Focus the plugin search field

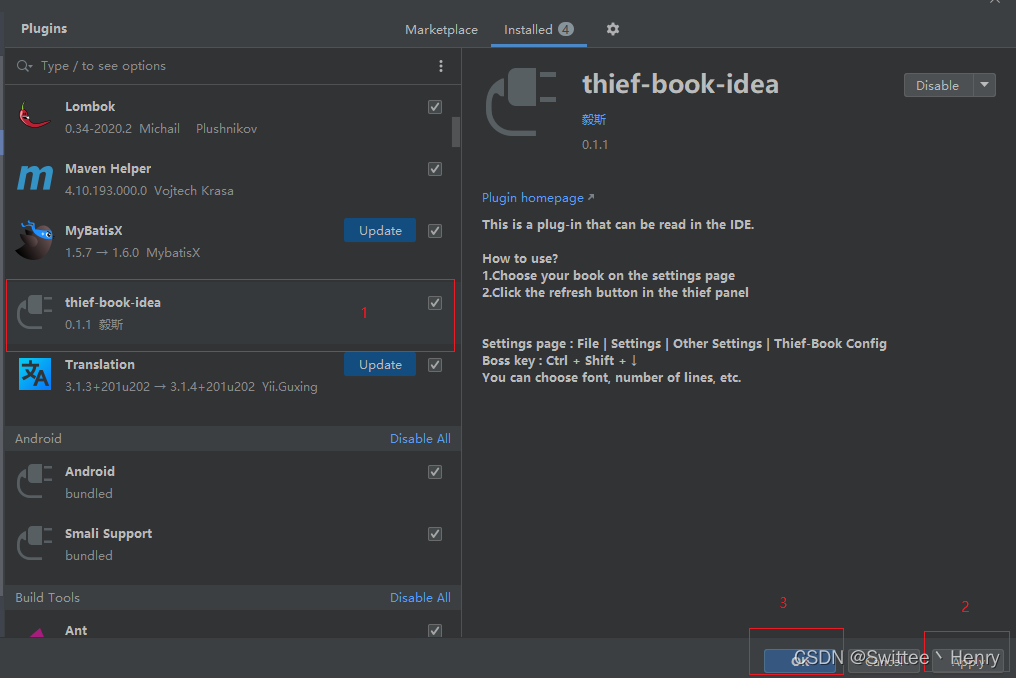click(233, 65)
